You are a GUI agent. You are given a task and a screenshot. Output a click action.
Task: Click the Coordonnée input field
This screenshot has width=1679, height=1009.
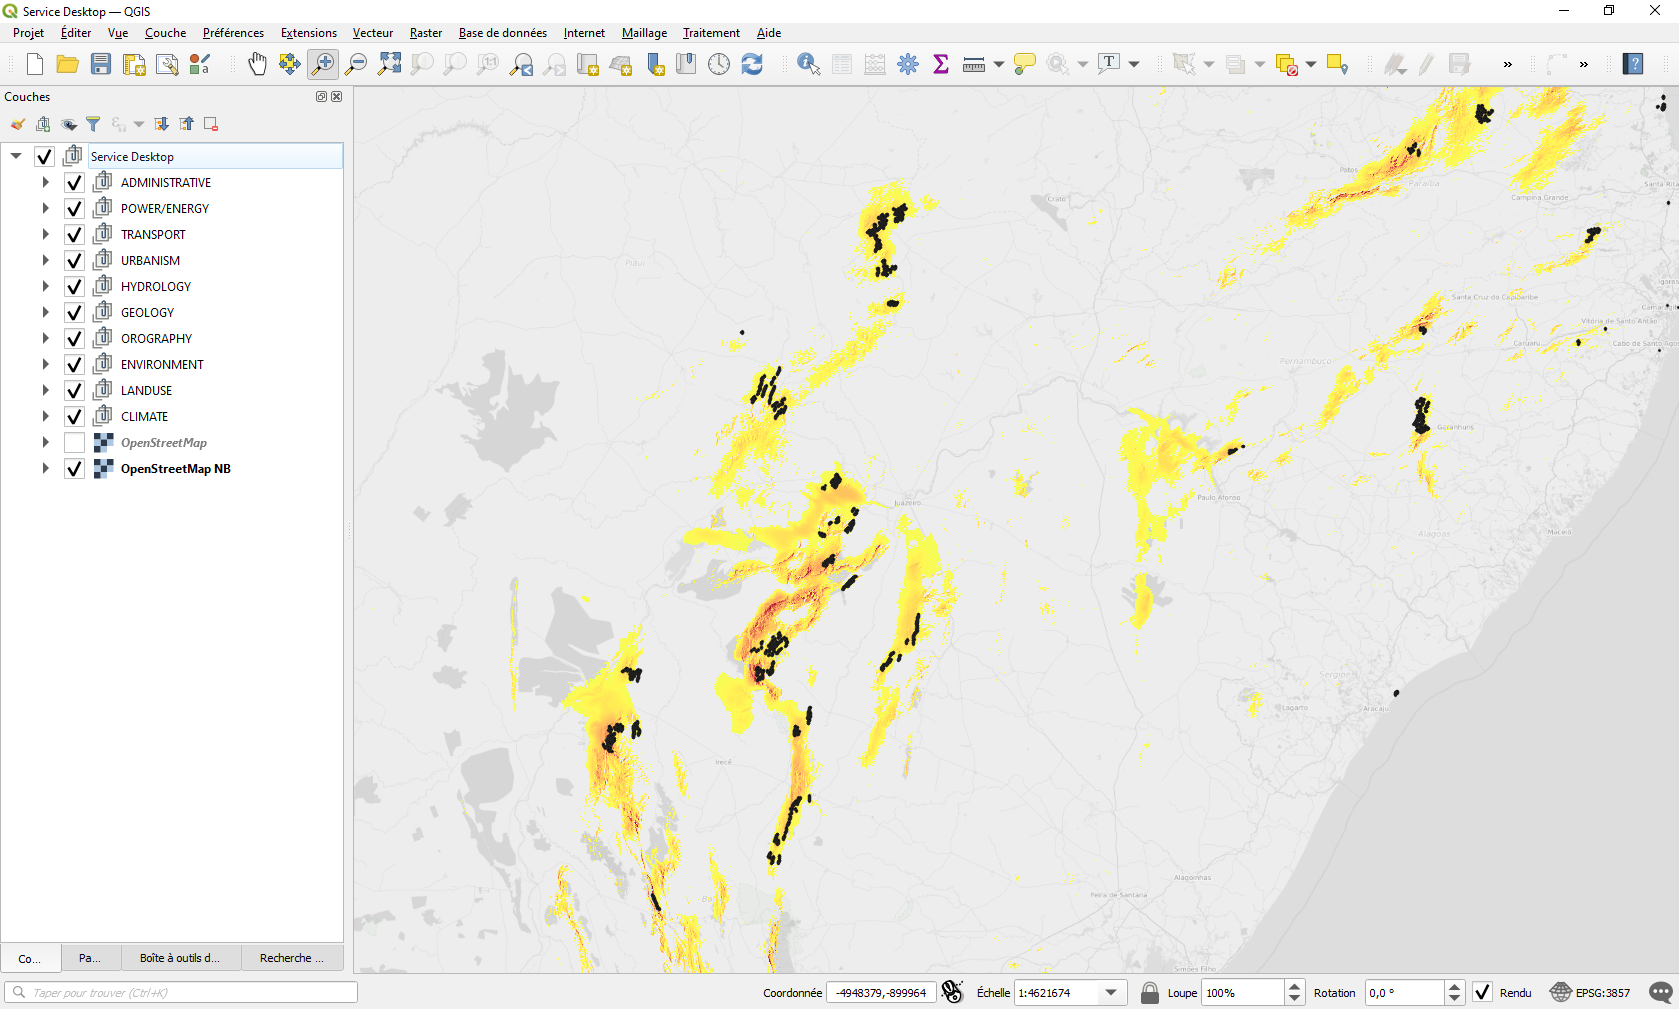[881, 992]
